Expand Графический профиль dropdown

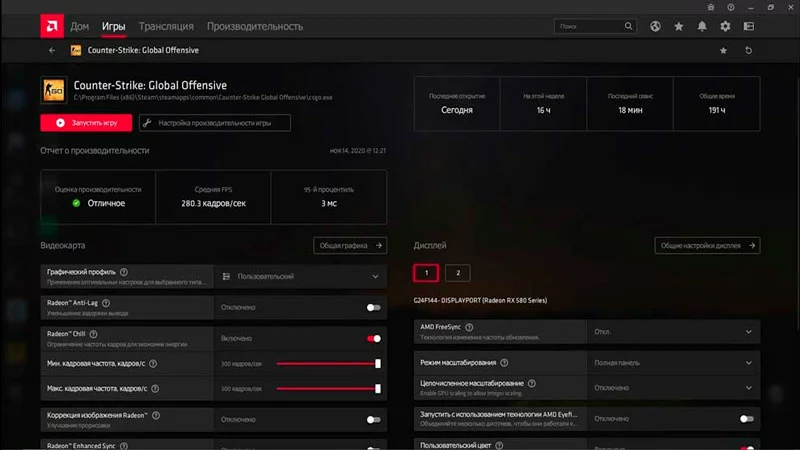pos(300,277)
